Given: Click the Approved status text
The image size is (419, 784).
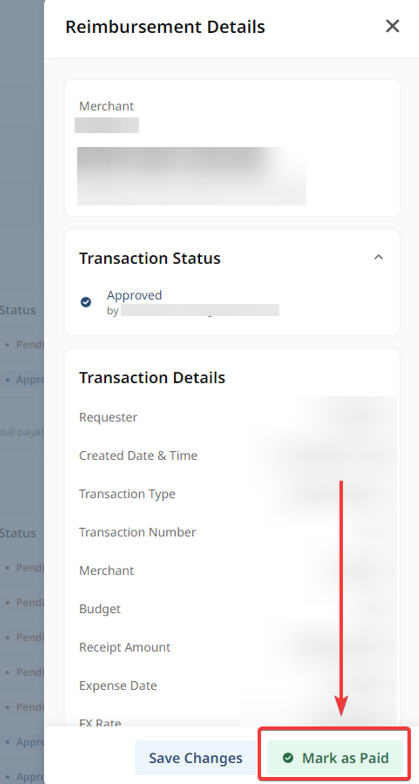Looking at the screenshot, I should click(x=134, y=295).
